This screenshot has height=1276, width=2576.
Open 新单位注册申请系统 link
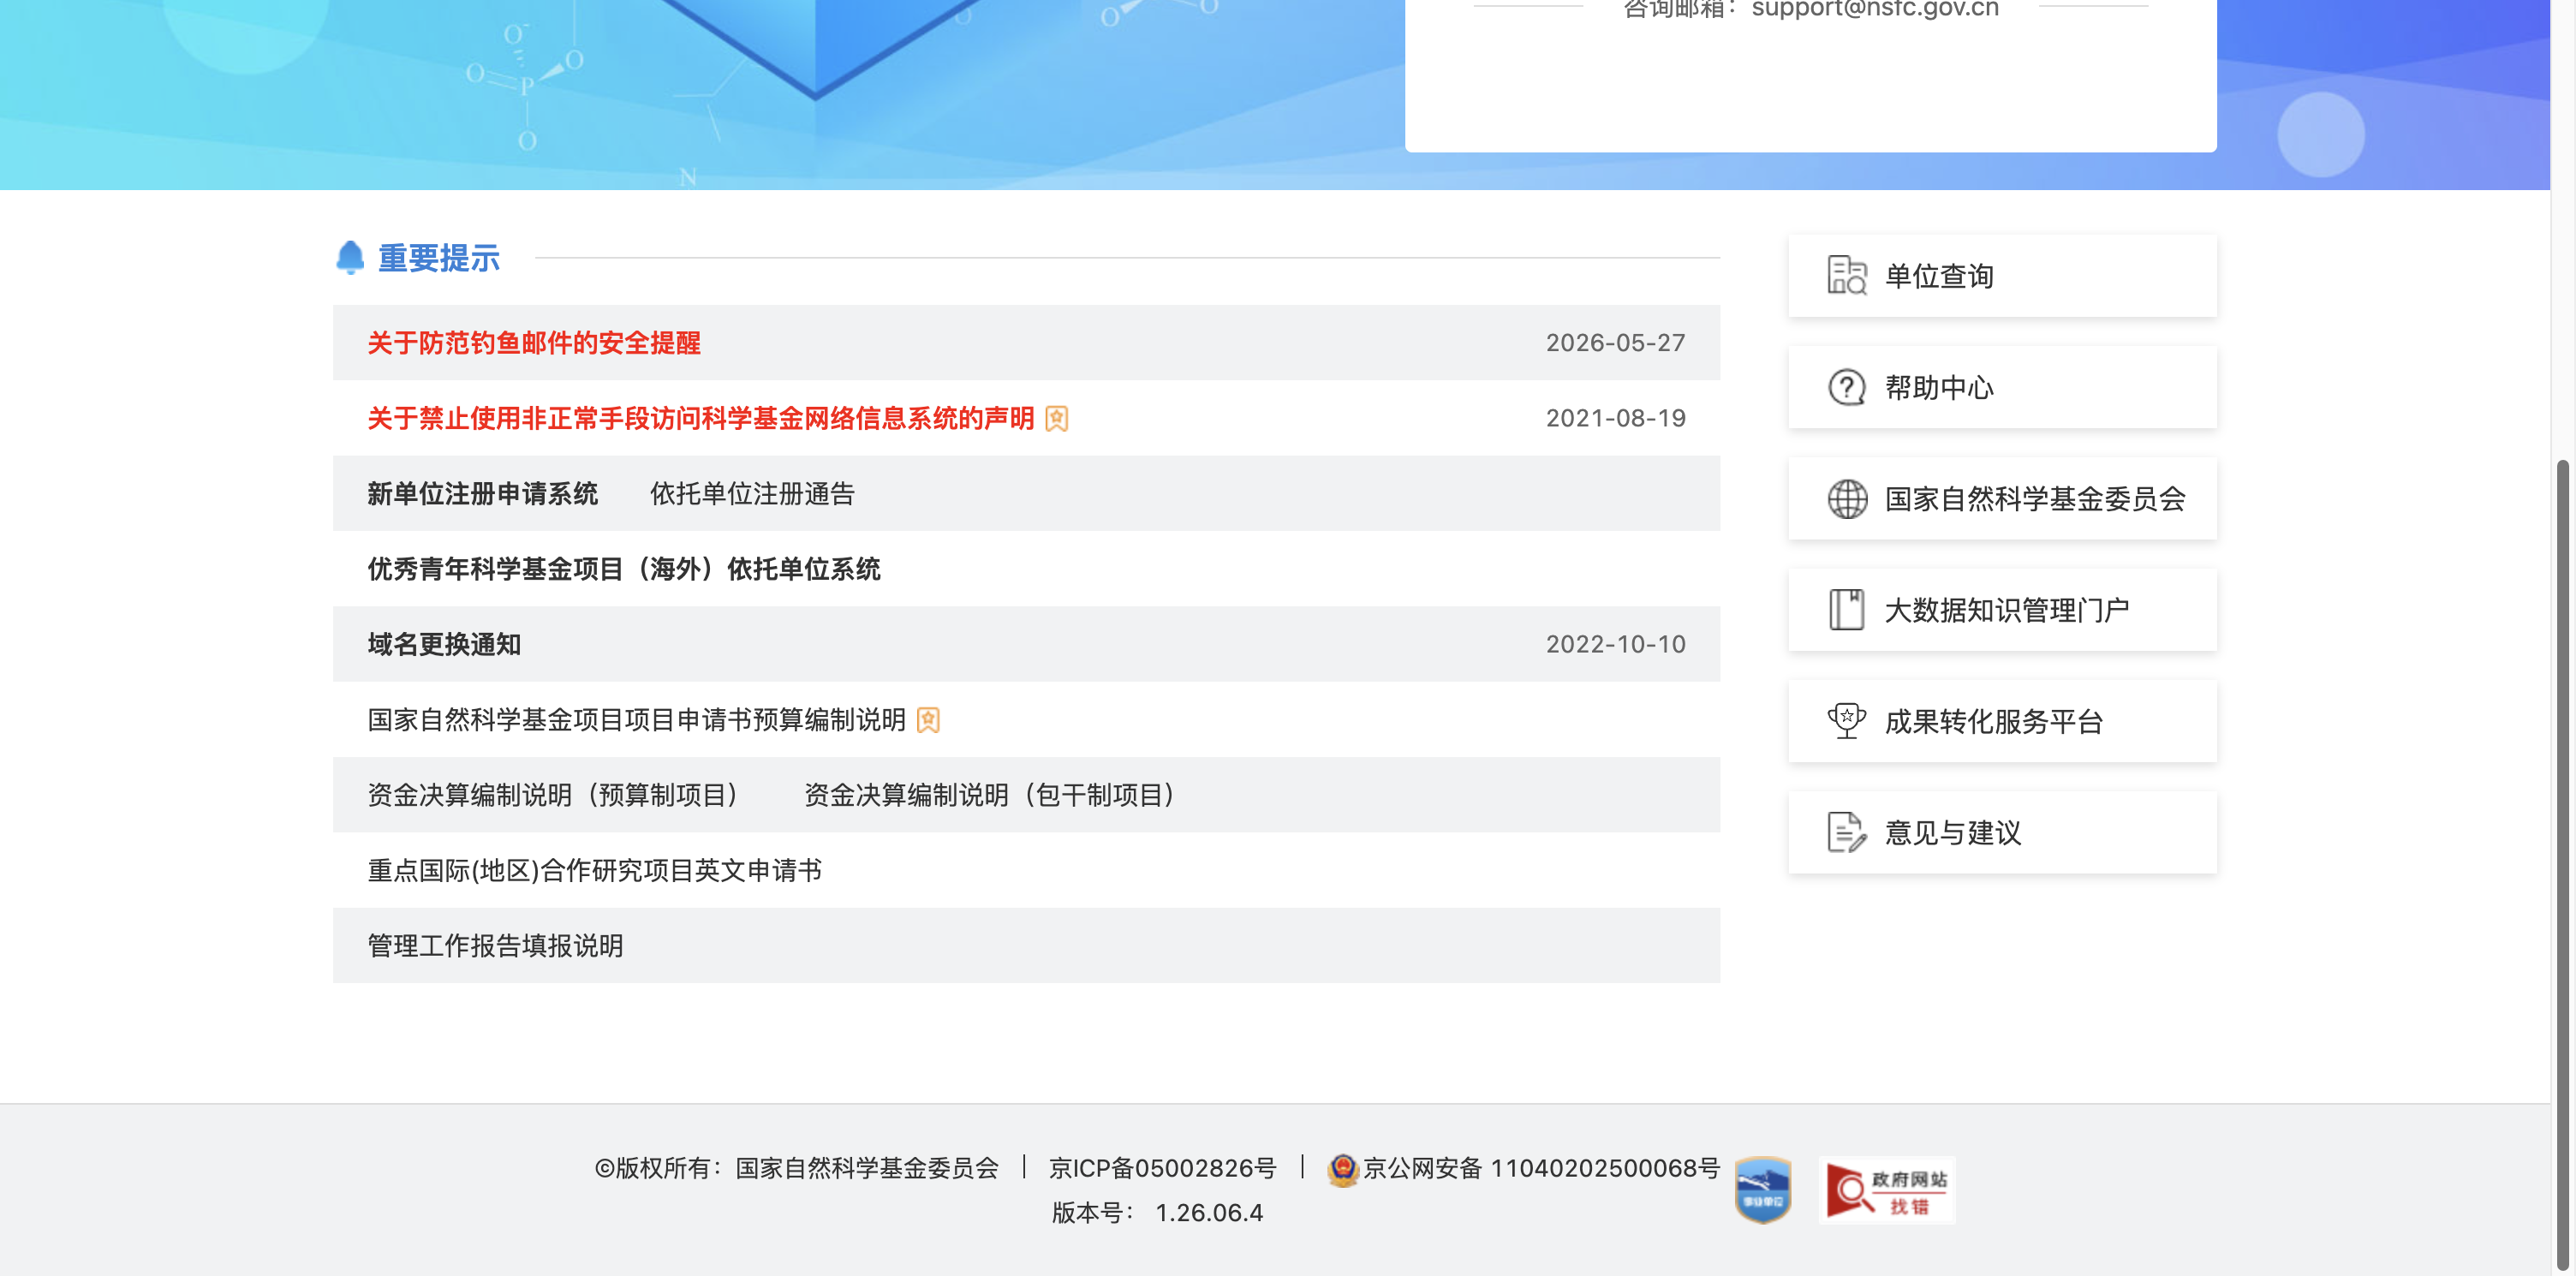click(x=482, y=494)
